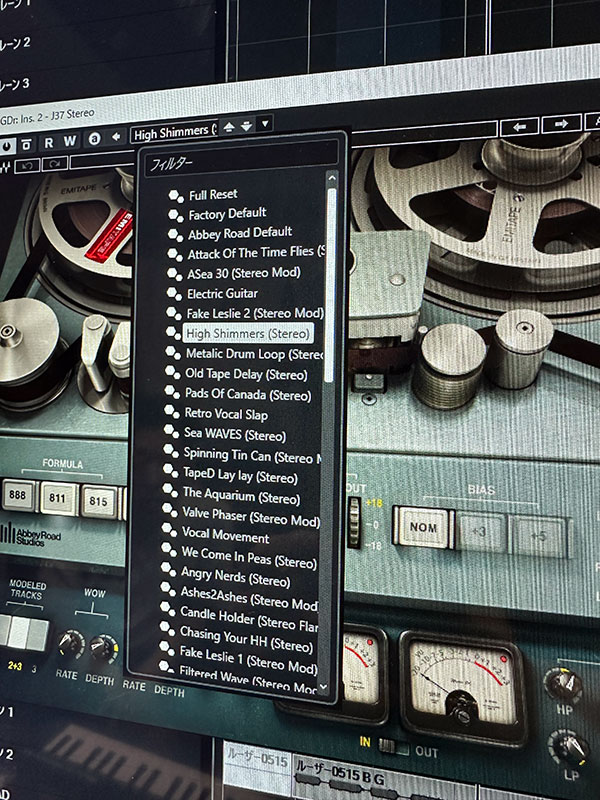Select tape formula 815 button
The width and height of the screenshot is (600, 800).
pos(99,501)
